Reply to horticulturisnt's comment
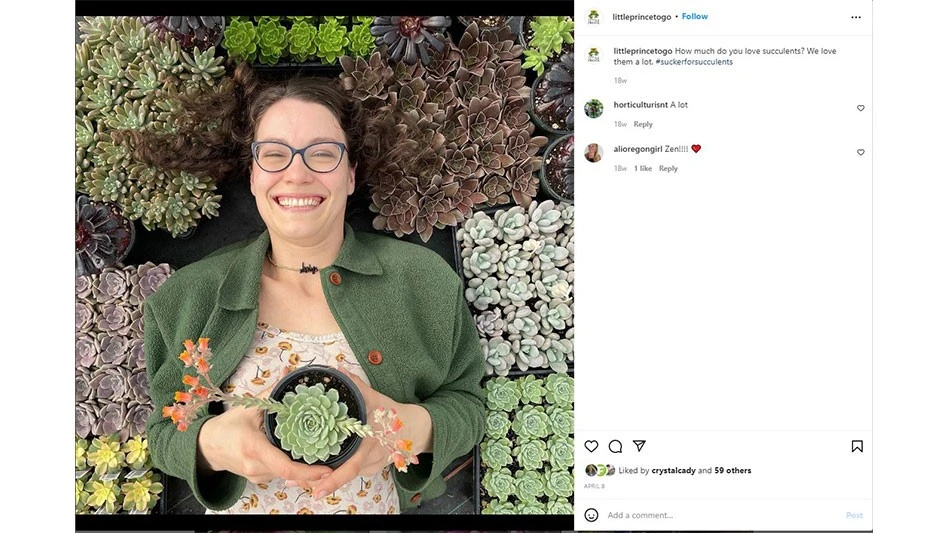The width and height of the screenshot is (948, 533). pos(643,124)
